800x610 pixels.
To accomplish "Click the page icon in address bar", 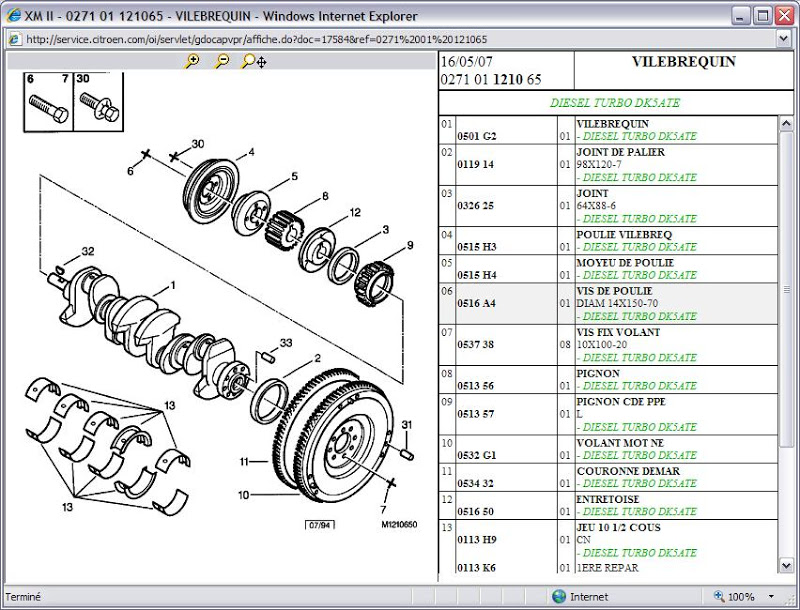I will [x=15, y=39].
